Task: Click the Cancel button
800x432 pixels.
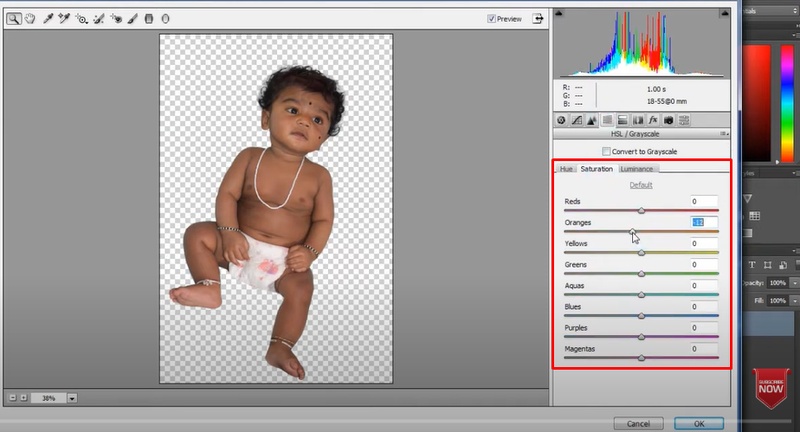Action: click(x=639, y=423)
